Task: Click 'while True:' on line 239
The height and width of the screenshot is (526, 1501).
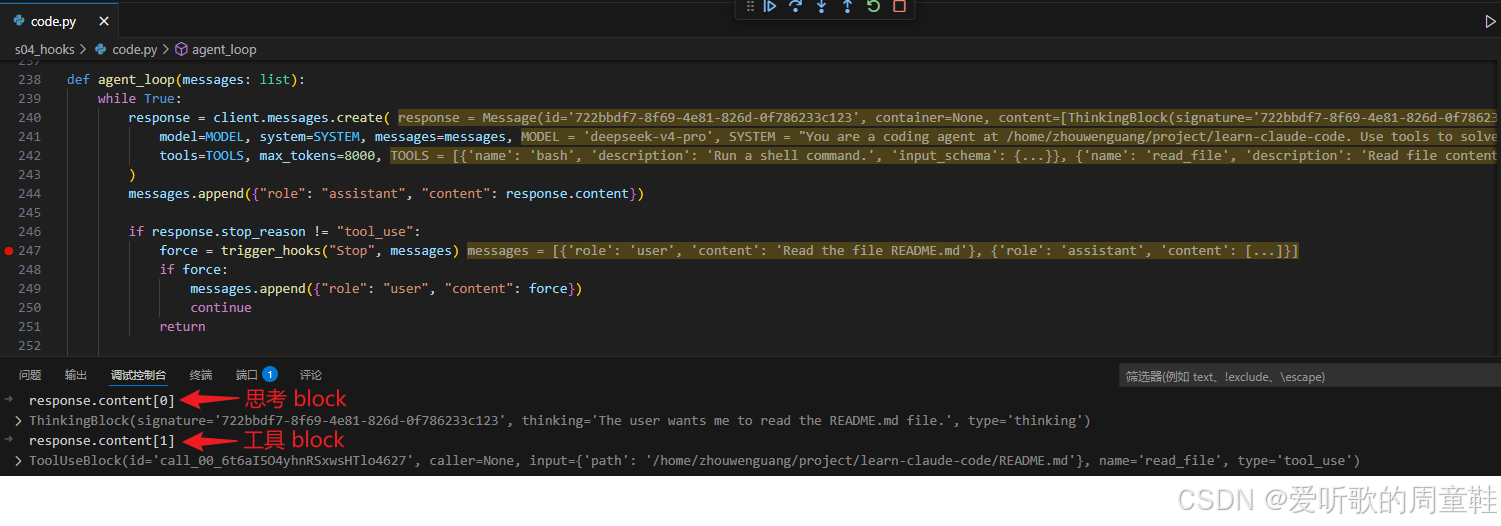Action: click(x=140, y=99)
